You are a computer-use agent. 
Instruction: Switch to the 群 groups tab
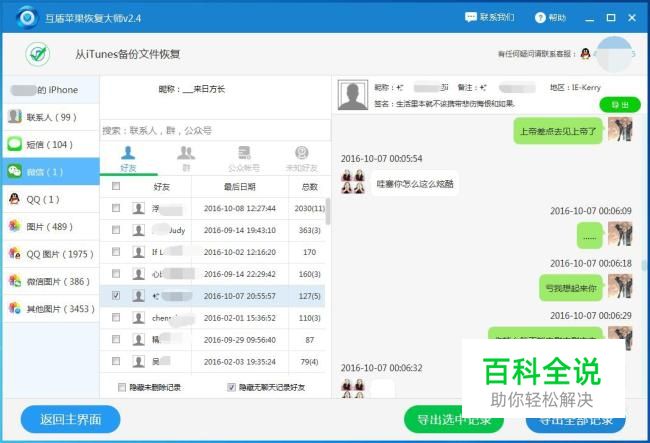pyautogui.click(x=186, y=159)
